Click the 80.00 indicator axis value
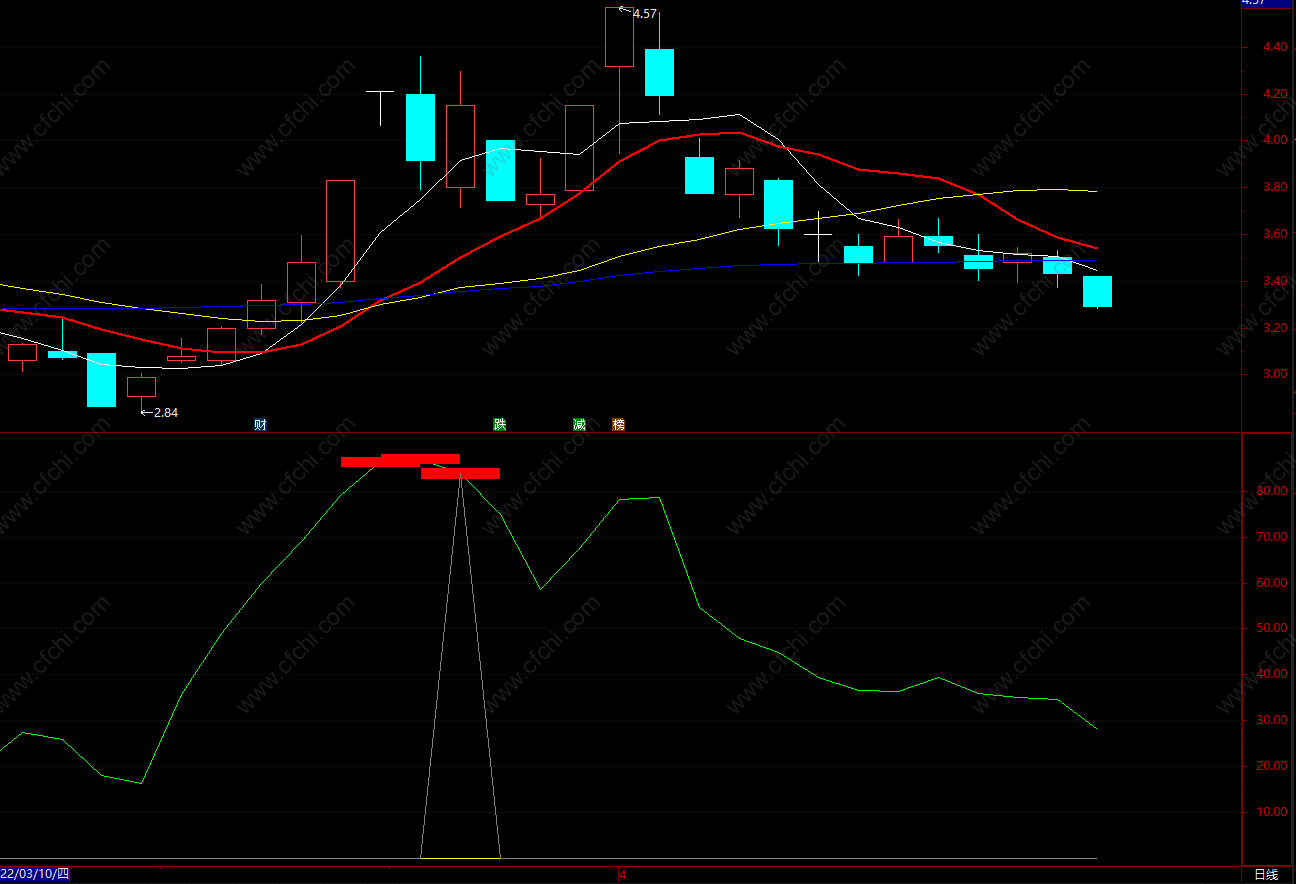 [1272, 491]
